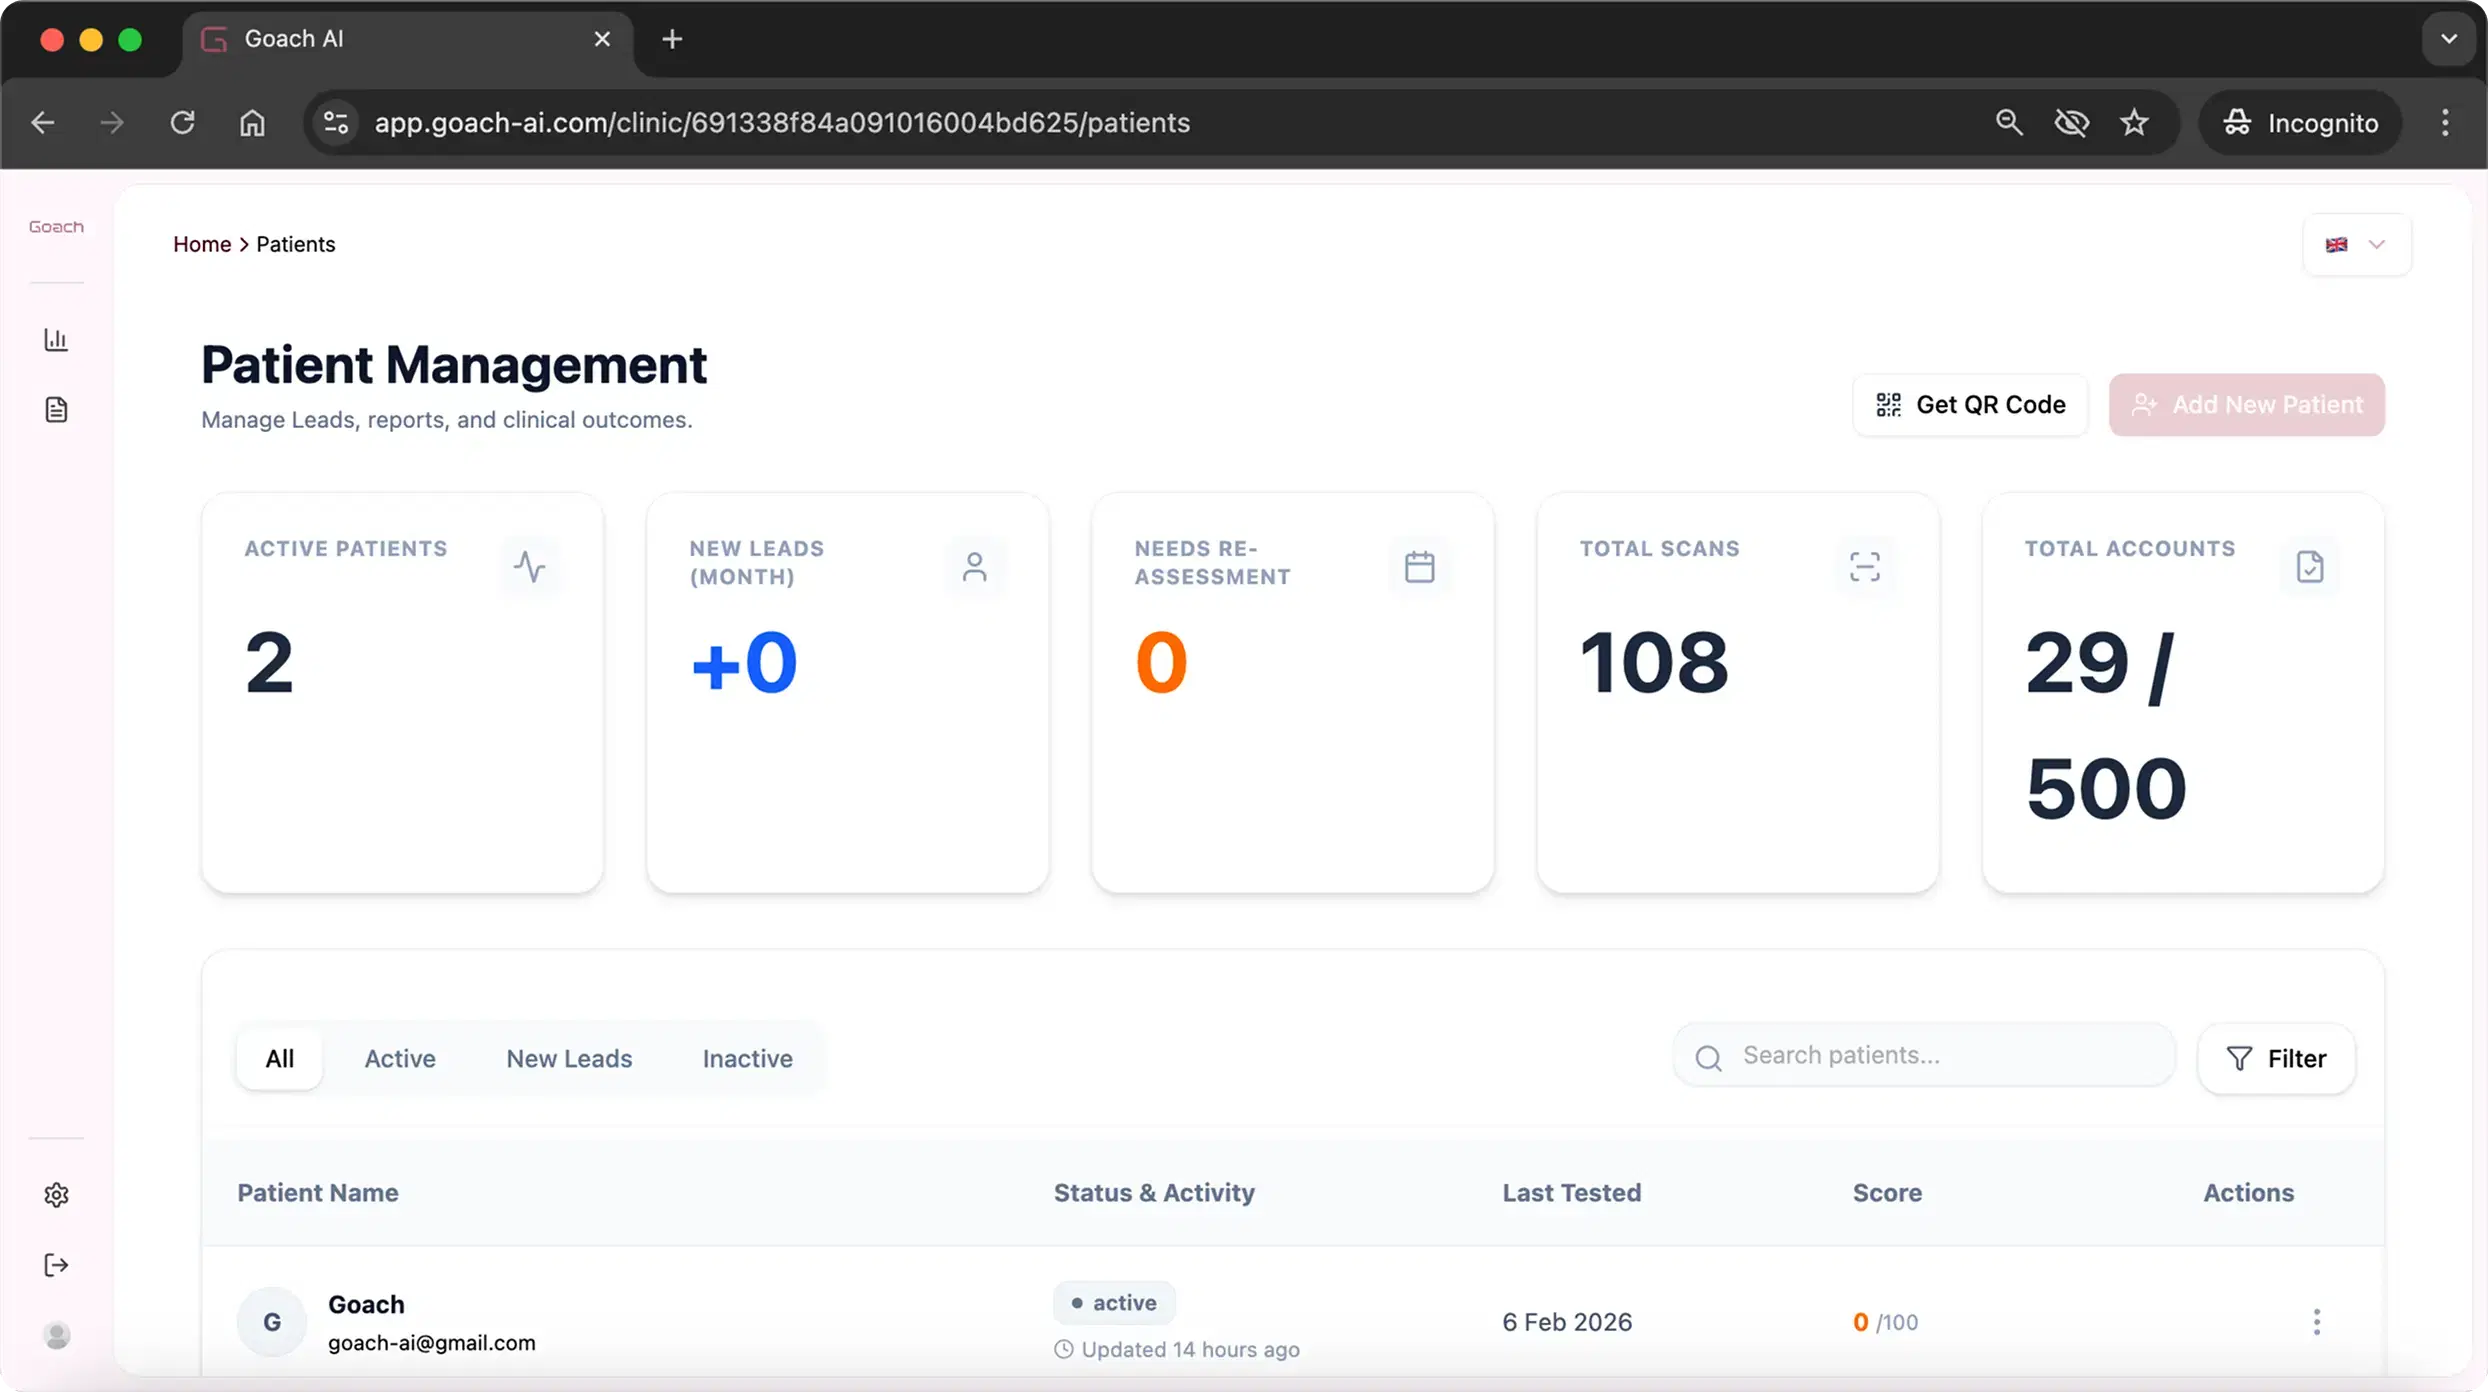Switch to the New Leads tab
Screen dimensions: 2488x1392
569,1058
